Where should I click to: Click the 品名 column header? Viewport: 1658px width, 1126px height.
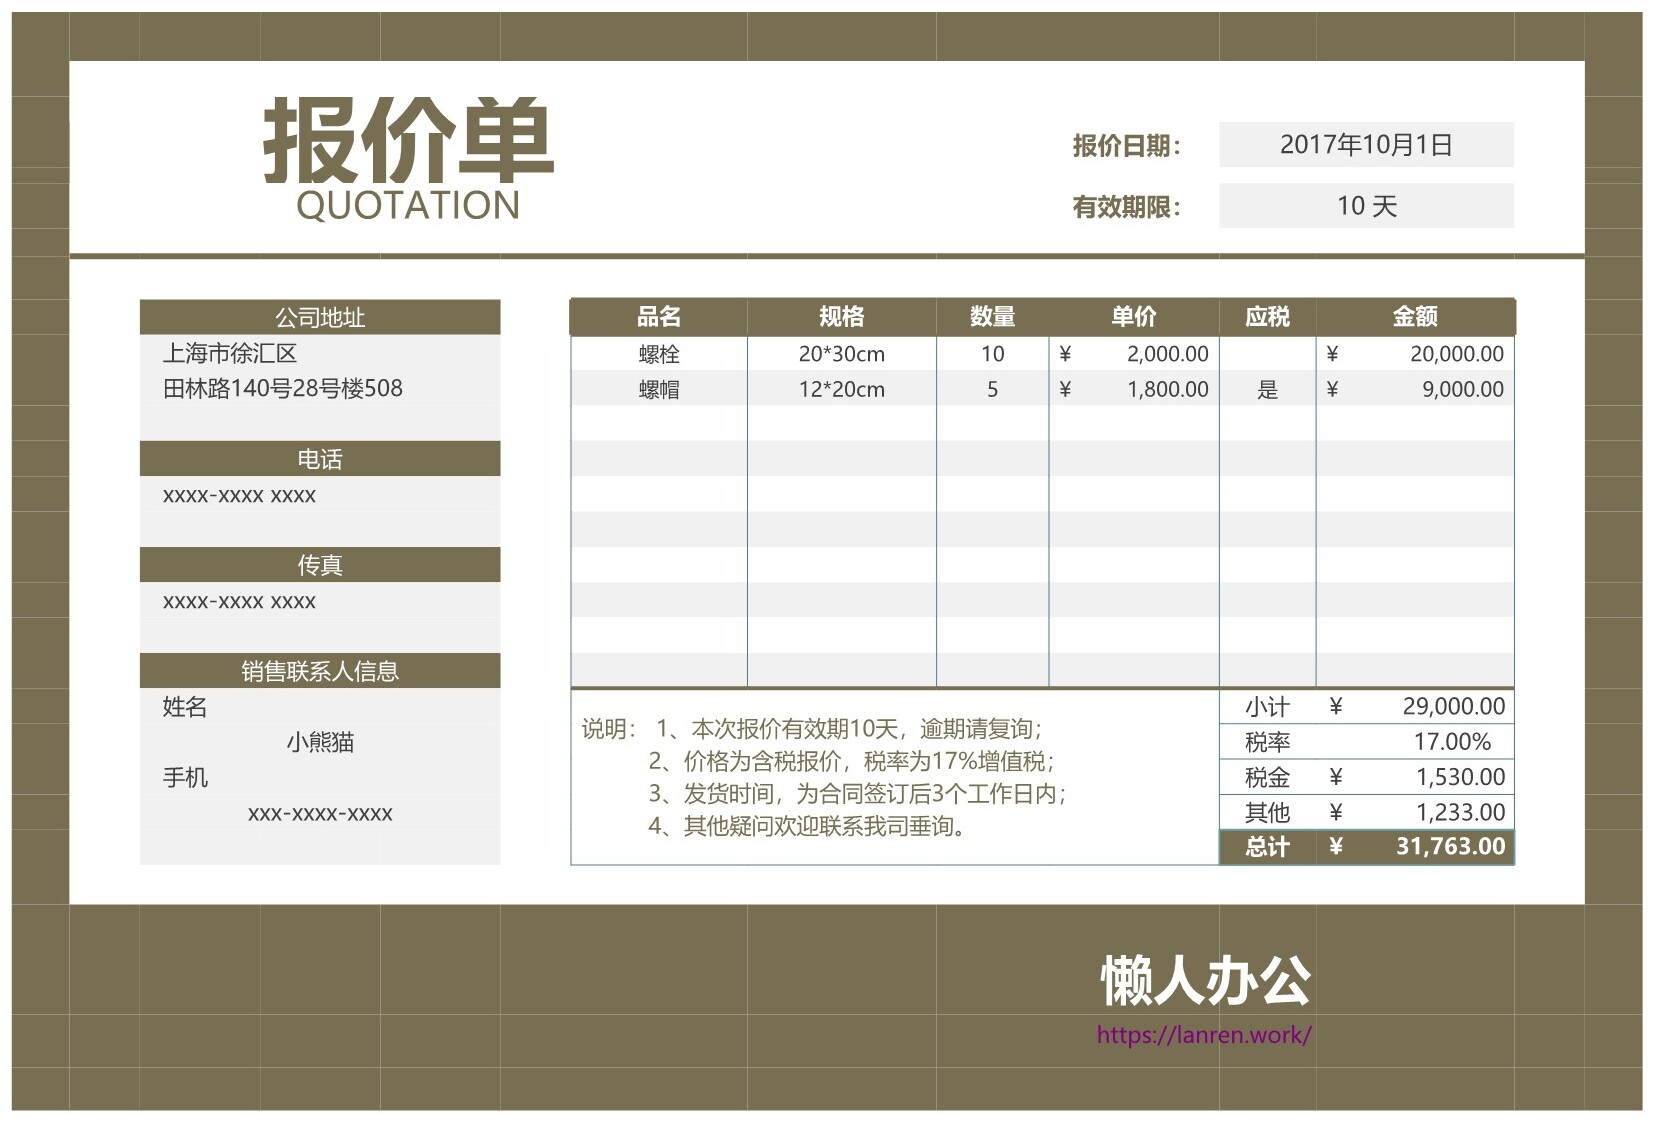click(658, 317)
